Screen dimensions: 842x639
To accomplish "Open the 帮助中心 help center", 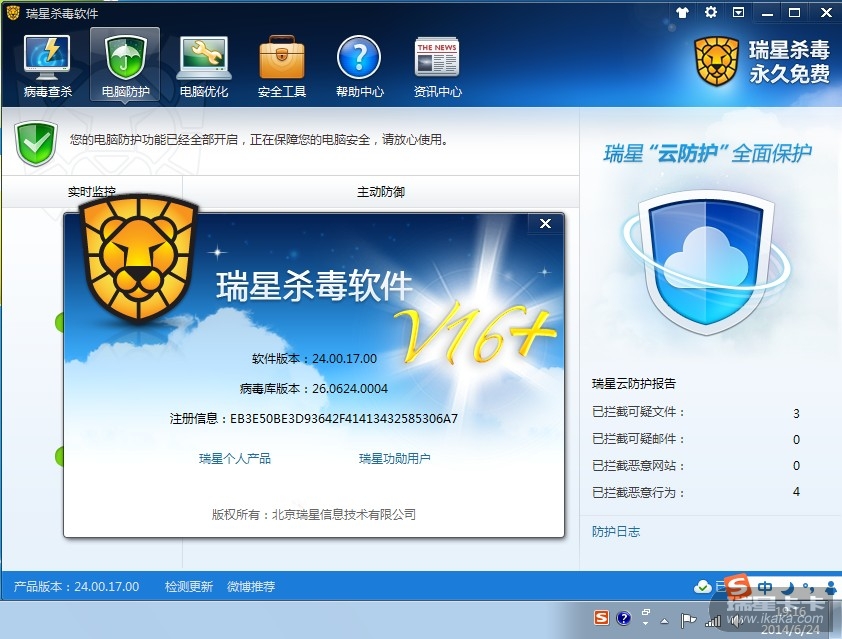I will pos(359,65).
